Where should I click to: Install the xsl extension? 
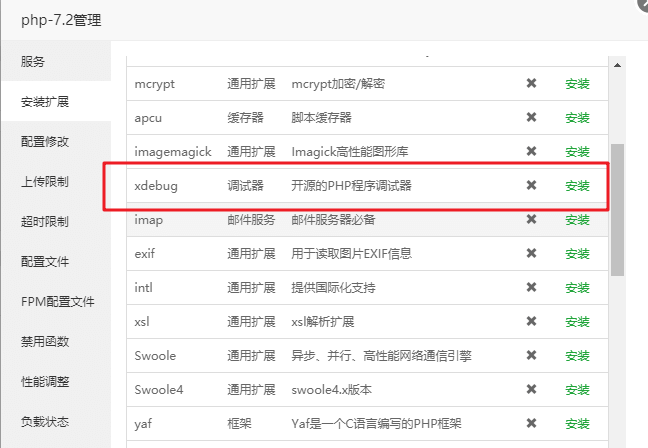point(577,322)
